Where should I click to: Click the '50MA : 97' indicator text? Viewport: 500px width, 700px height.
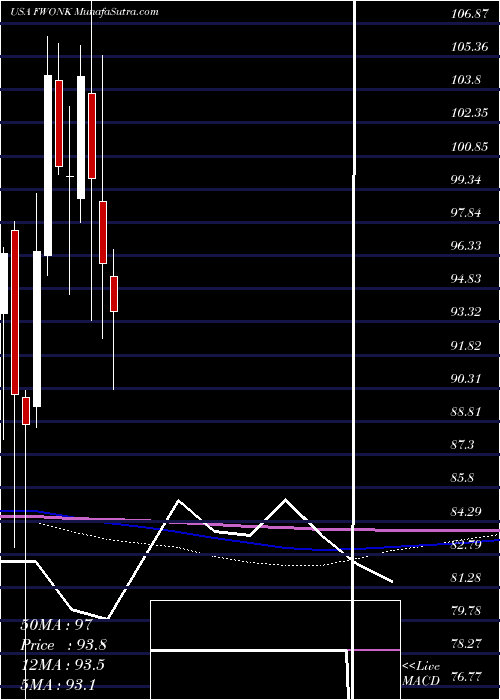coord(58,625)
